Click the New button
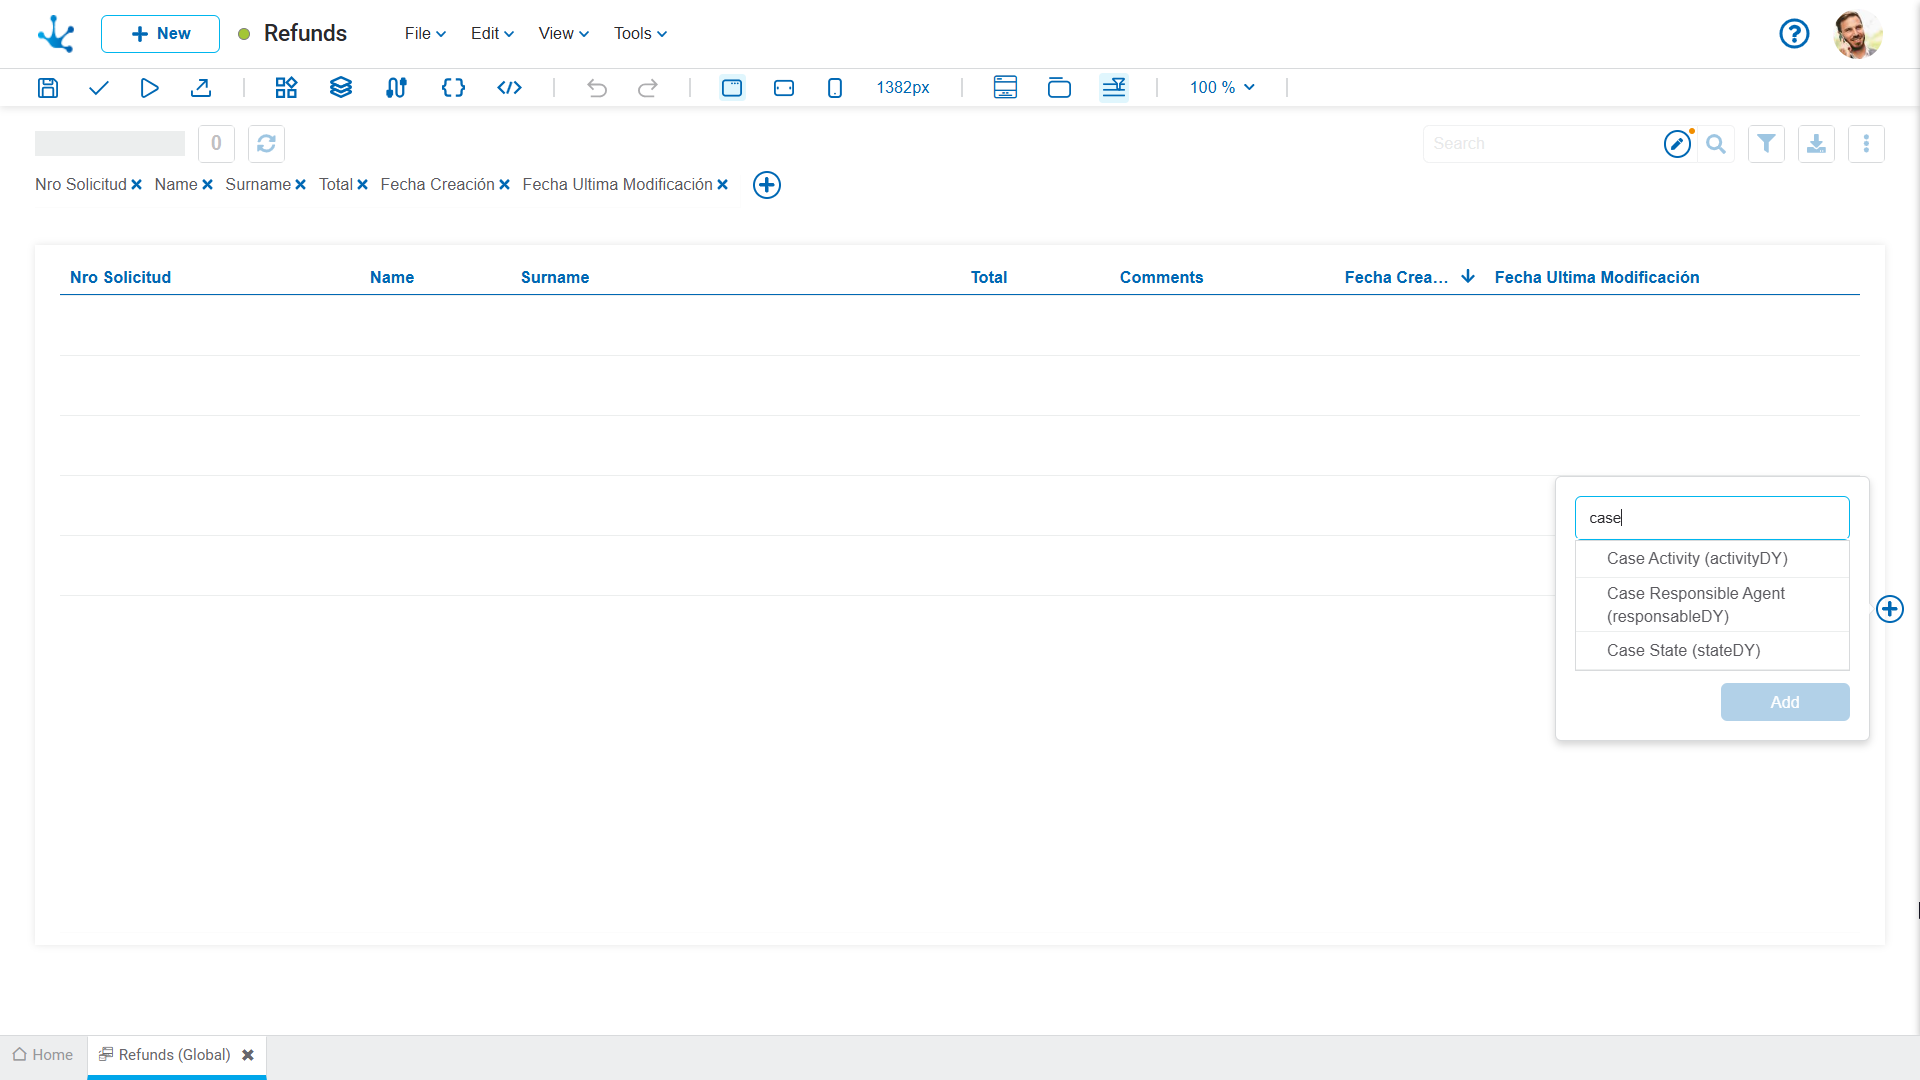This screenshot has width=1920, height=1080. click(160, 34)
